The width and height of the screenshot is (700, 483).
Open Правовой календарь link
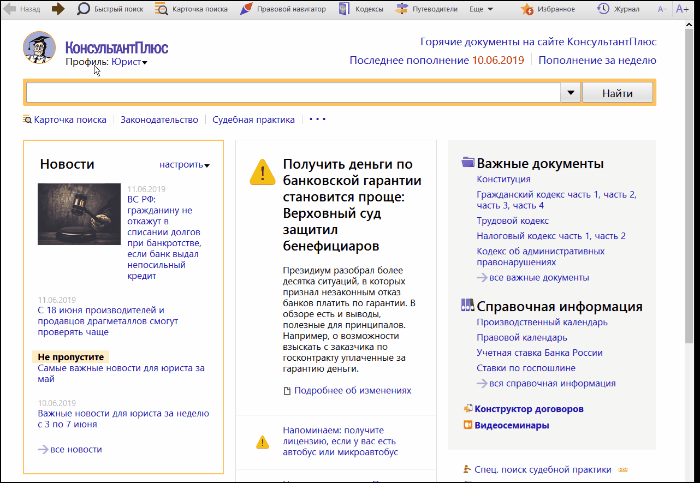(522, 337)
